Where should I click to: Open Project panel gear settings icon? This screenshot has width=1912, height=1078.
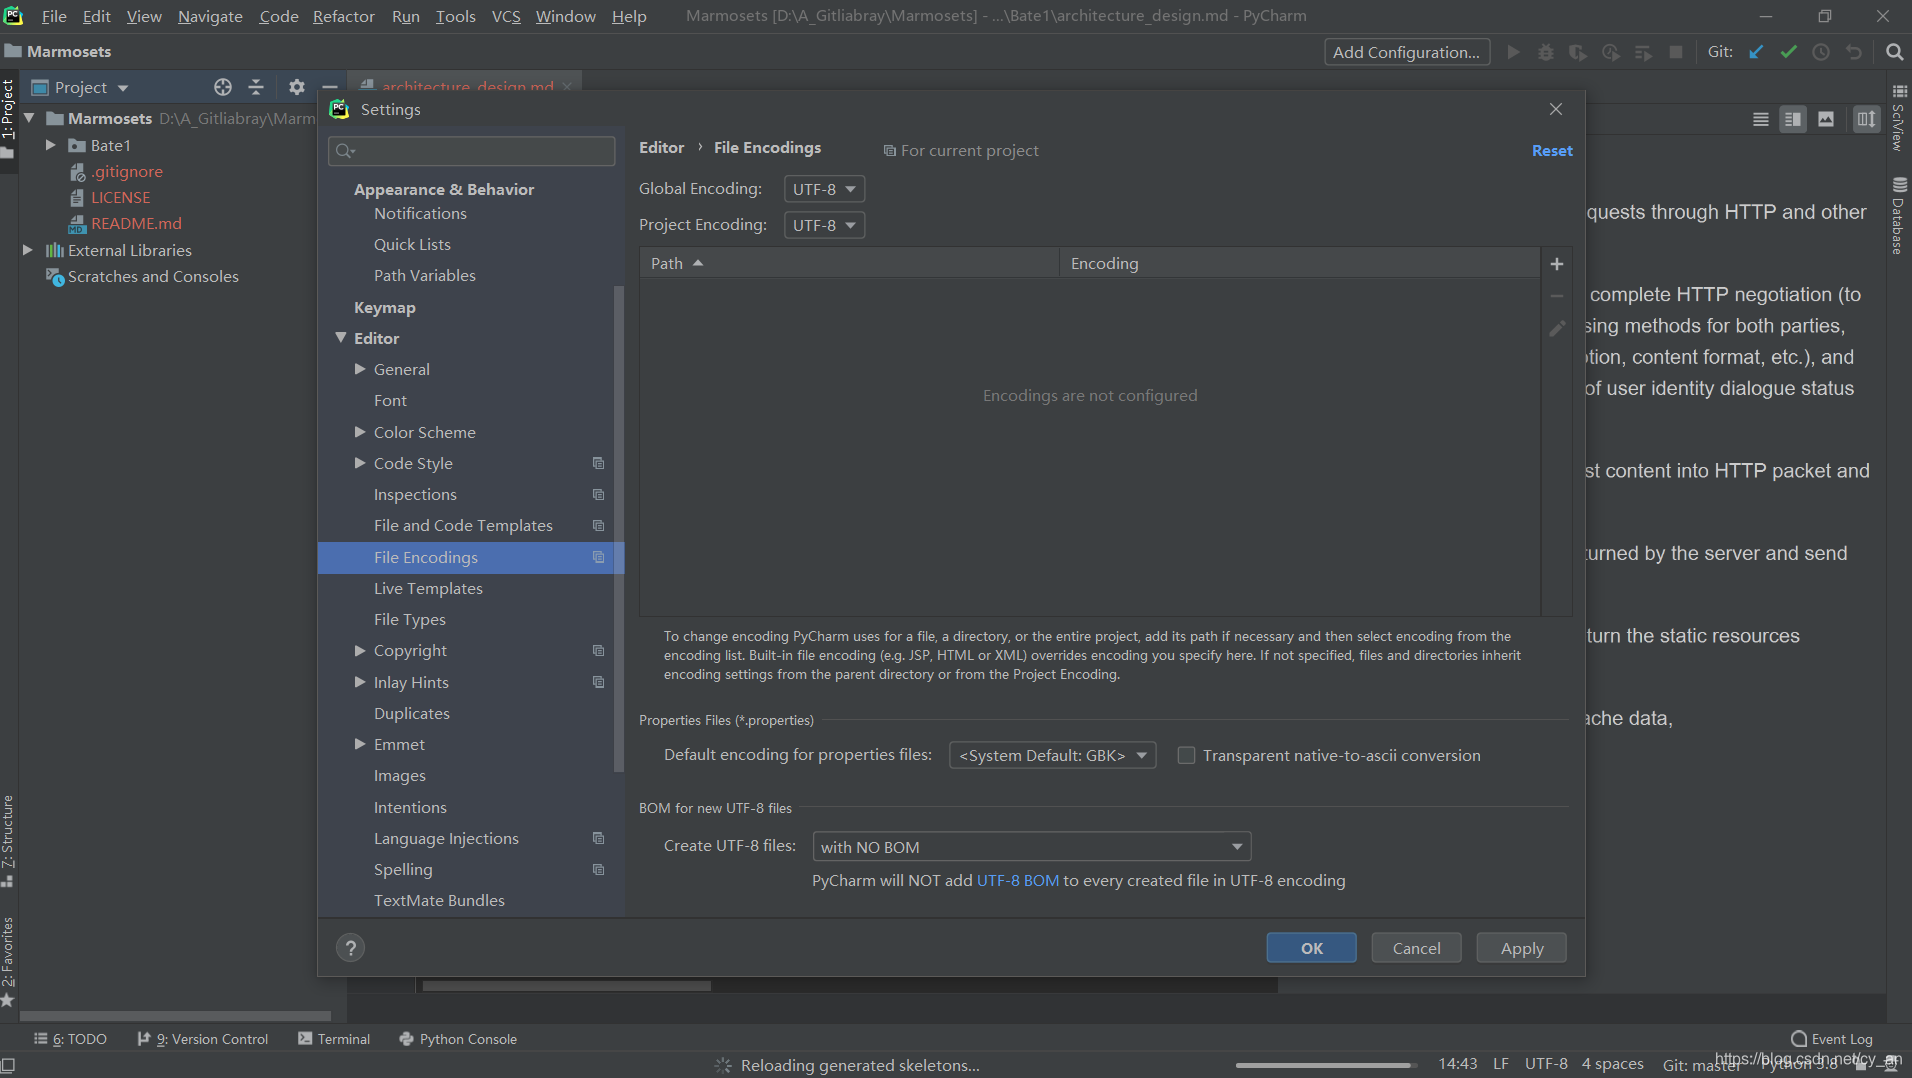pos(296,87)
